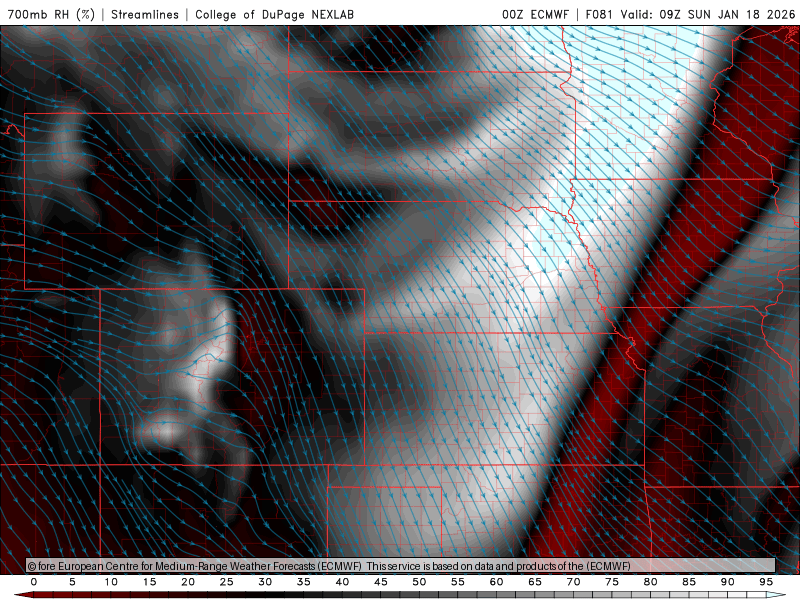Click the '85' value on color scale
800x600 pixels.
point(689,582)
